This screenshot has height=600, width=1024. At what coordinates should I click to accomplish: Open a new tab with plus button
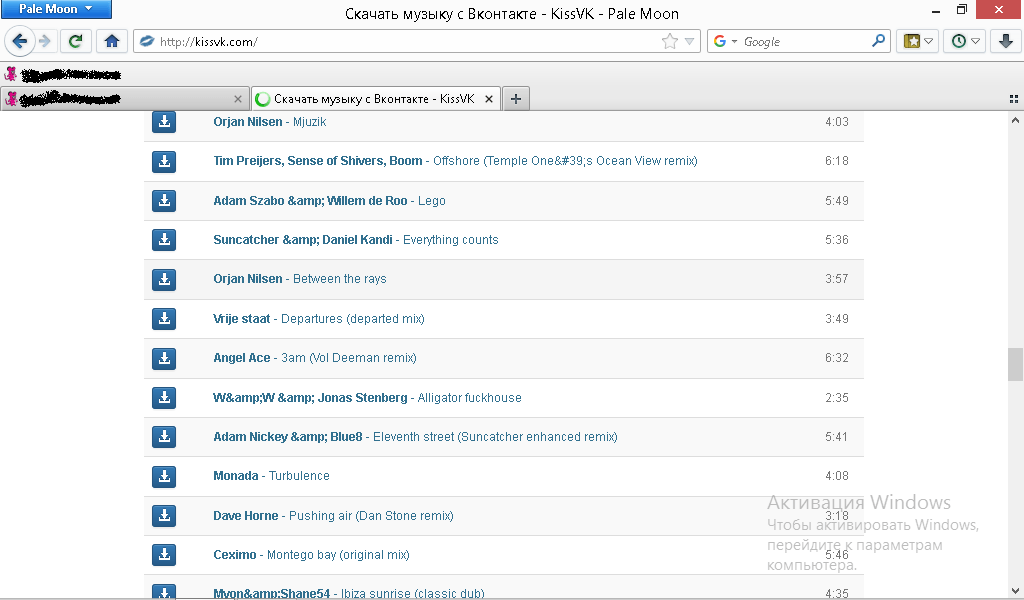[x=516, y=99]
